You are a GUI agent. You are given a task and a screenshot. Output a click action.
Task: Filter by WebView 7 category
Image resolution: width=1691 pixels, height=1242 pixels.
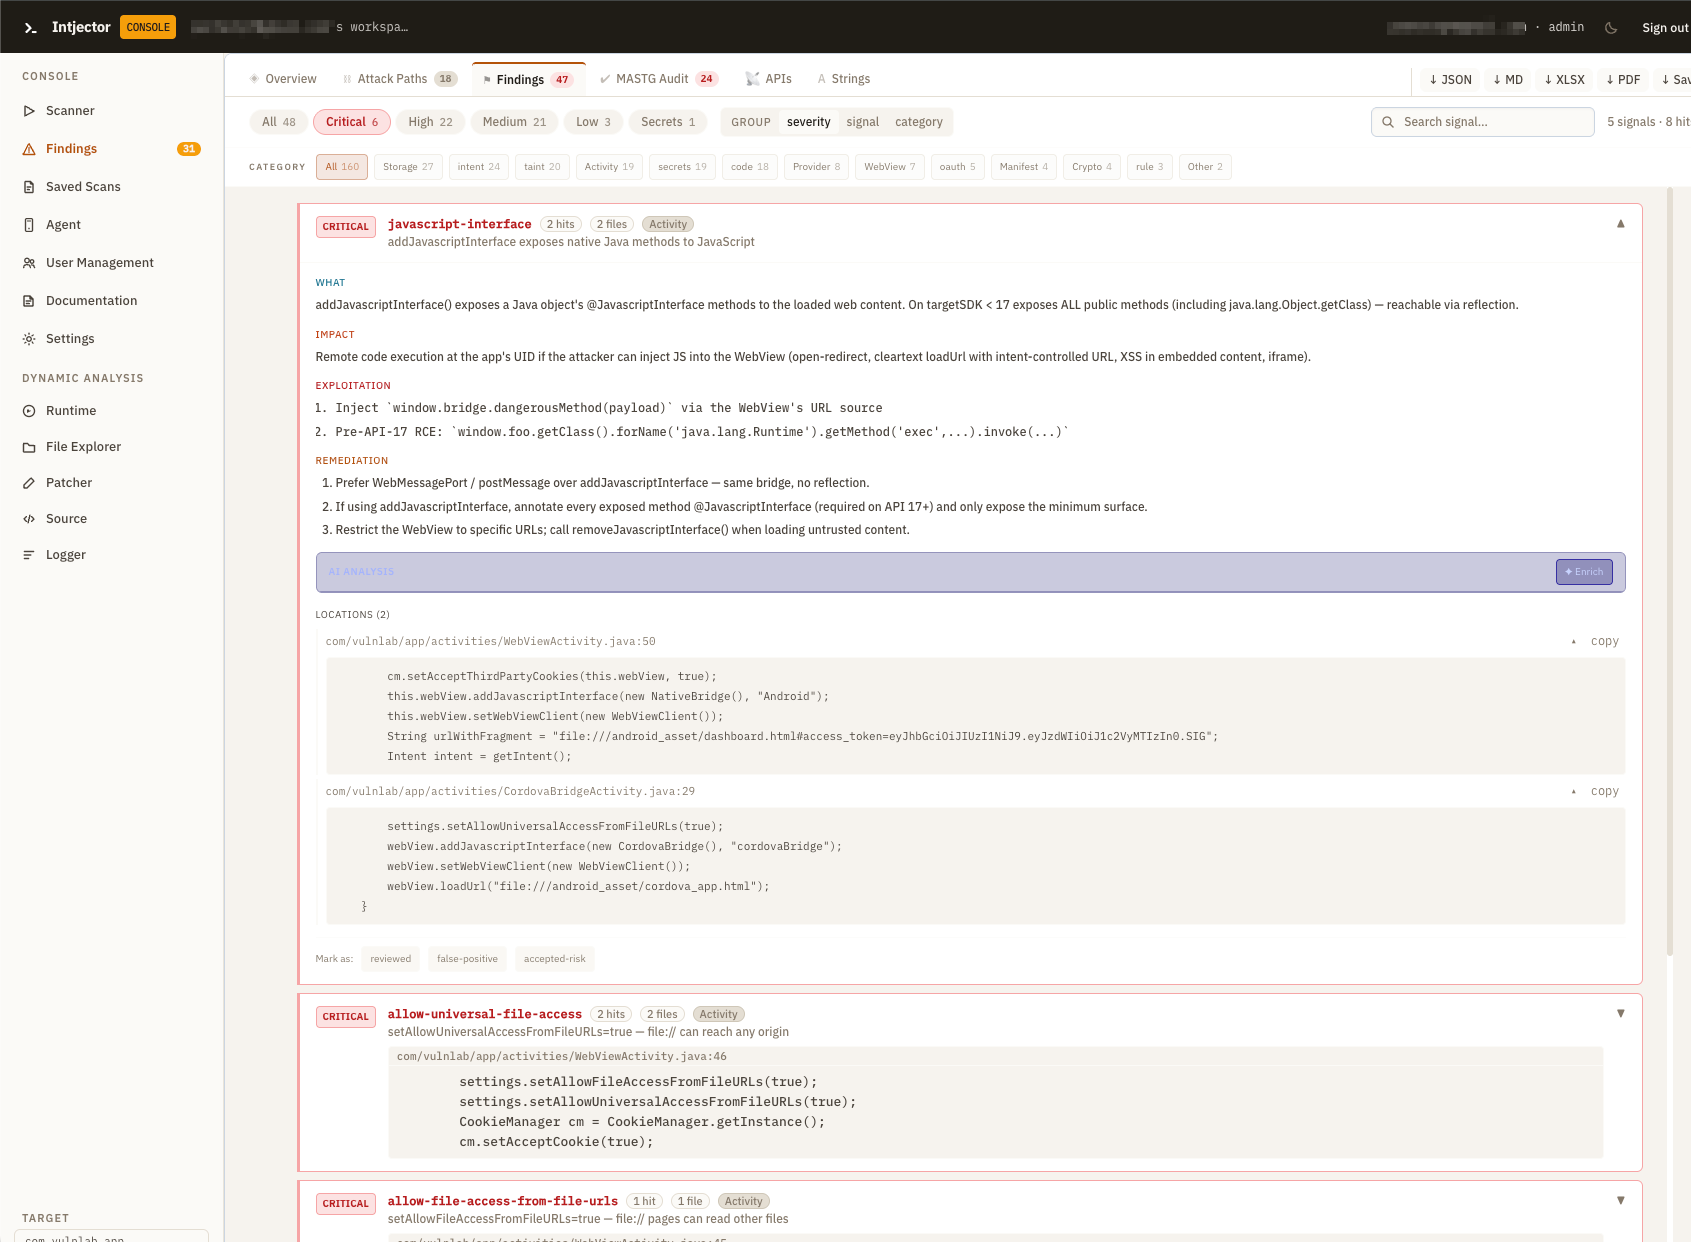tap(889, 167)
